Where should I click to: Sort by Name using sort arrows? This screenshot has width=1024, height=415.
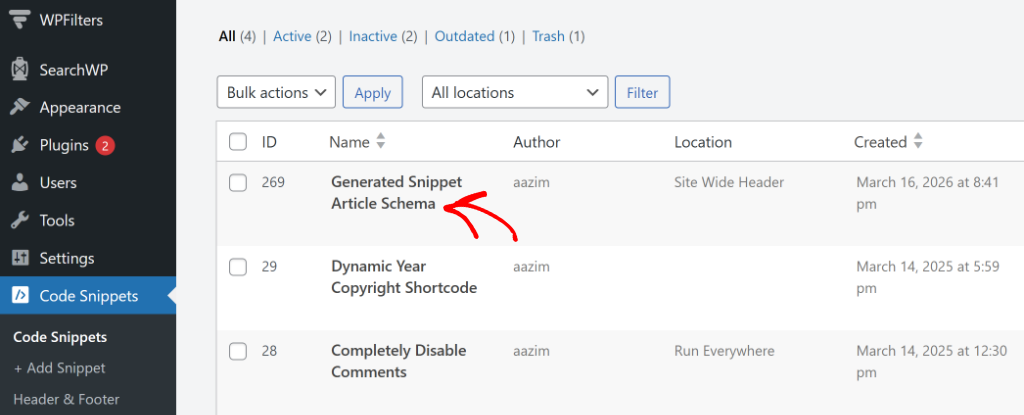pos(381,141)
